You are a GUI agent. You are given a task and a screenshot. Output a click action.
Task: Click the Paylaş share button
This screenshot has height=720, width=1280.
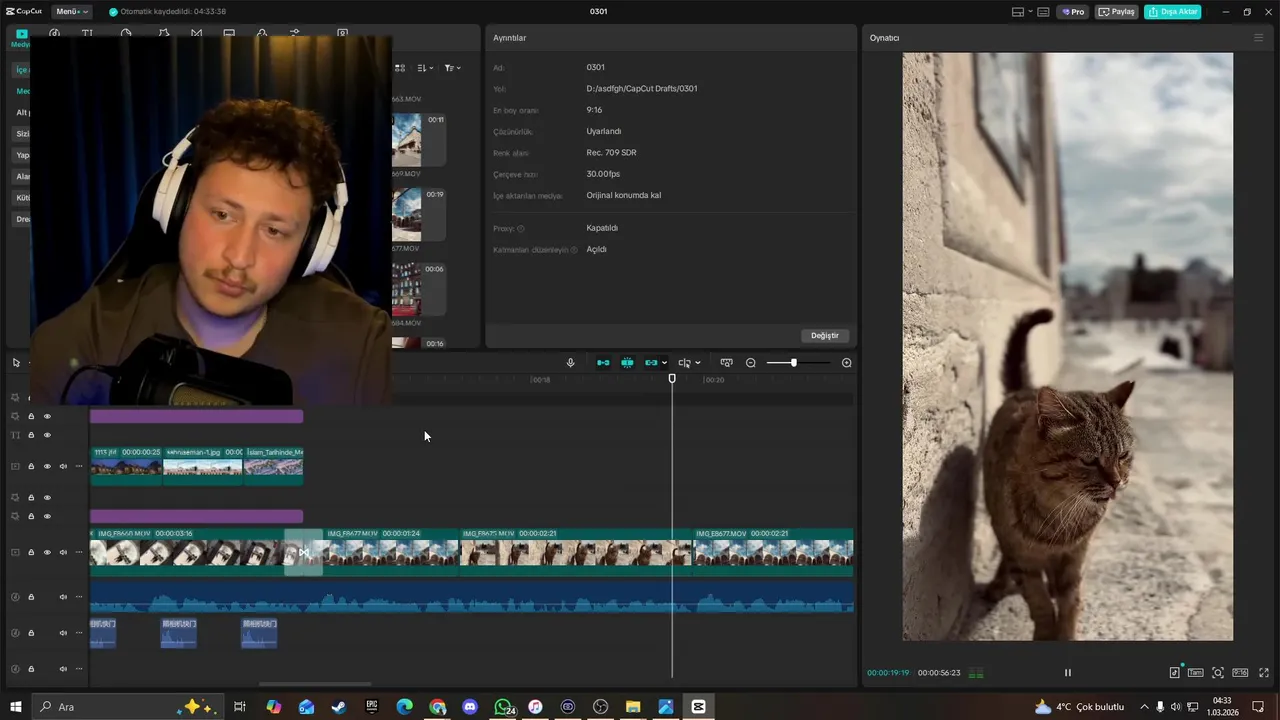coord(1117,12)
